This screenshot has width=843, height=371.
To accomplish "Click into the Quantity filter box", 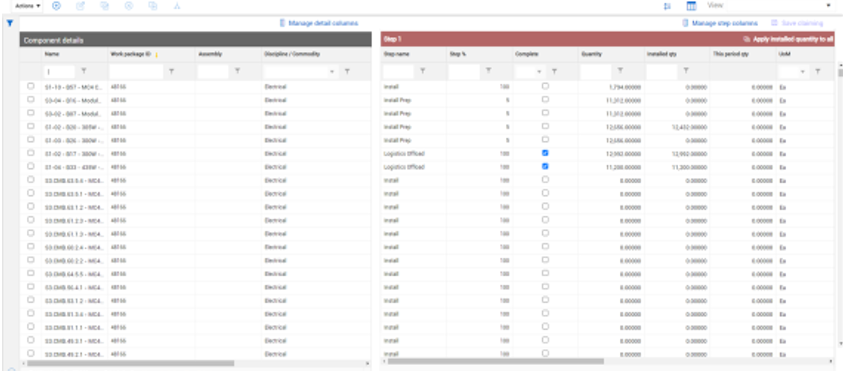I will [596, 71].
